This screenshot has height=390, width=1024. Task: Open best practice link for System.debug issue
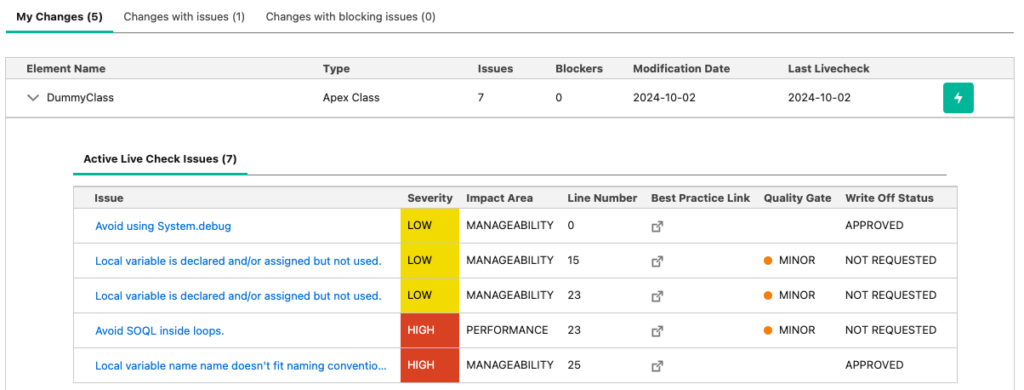coord(657,226)
